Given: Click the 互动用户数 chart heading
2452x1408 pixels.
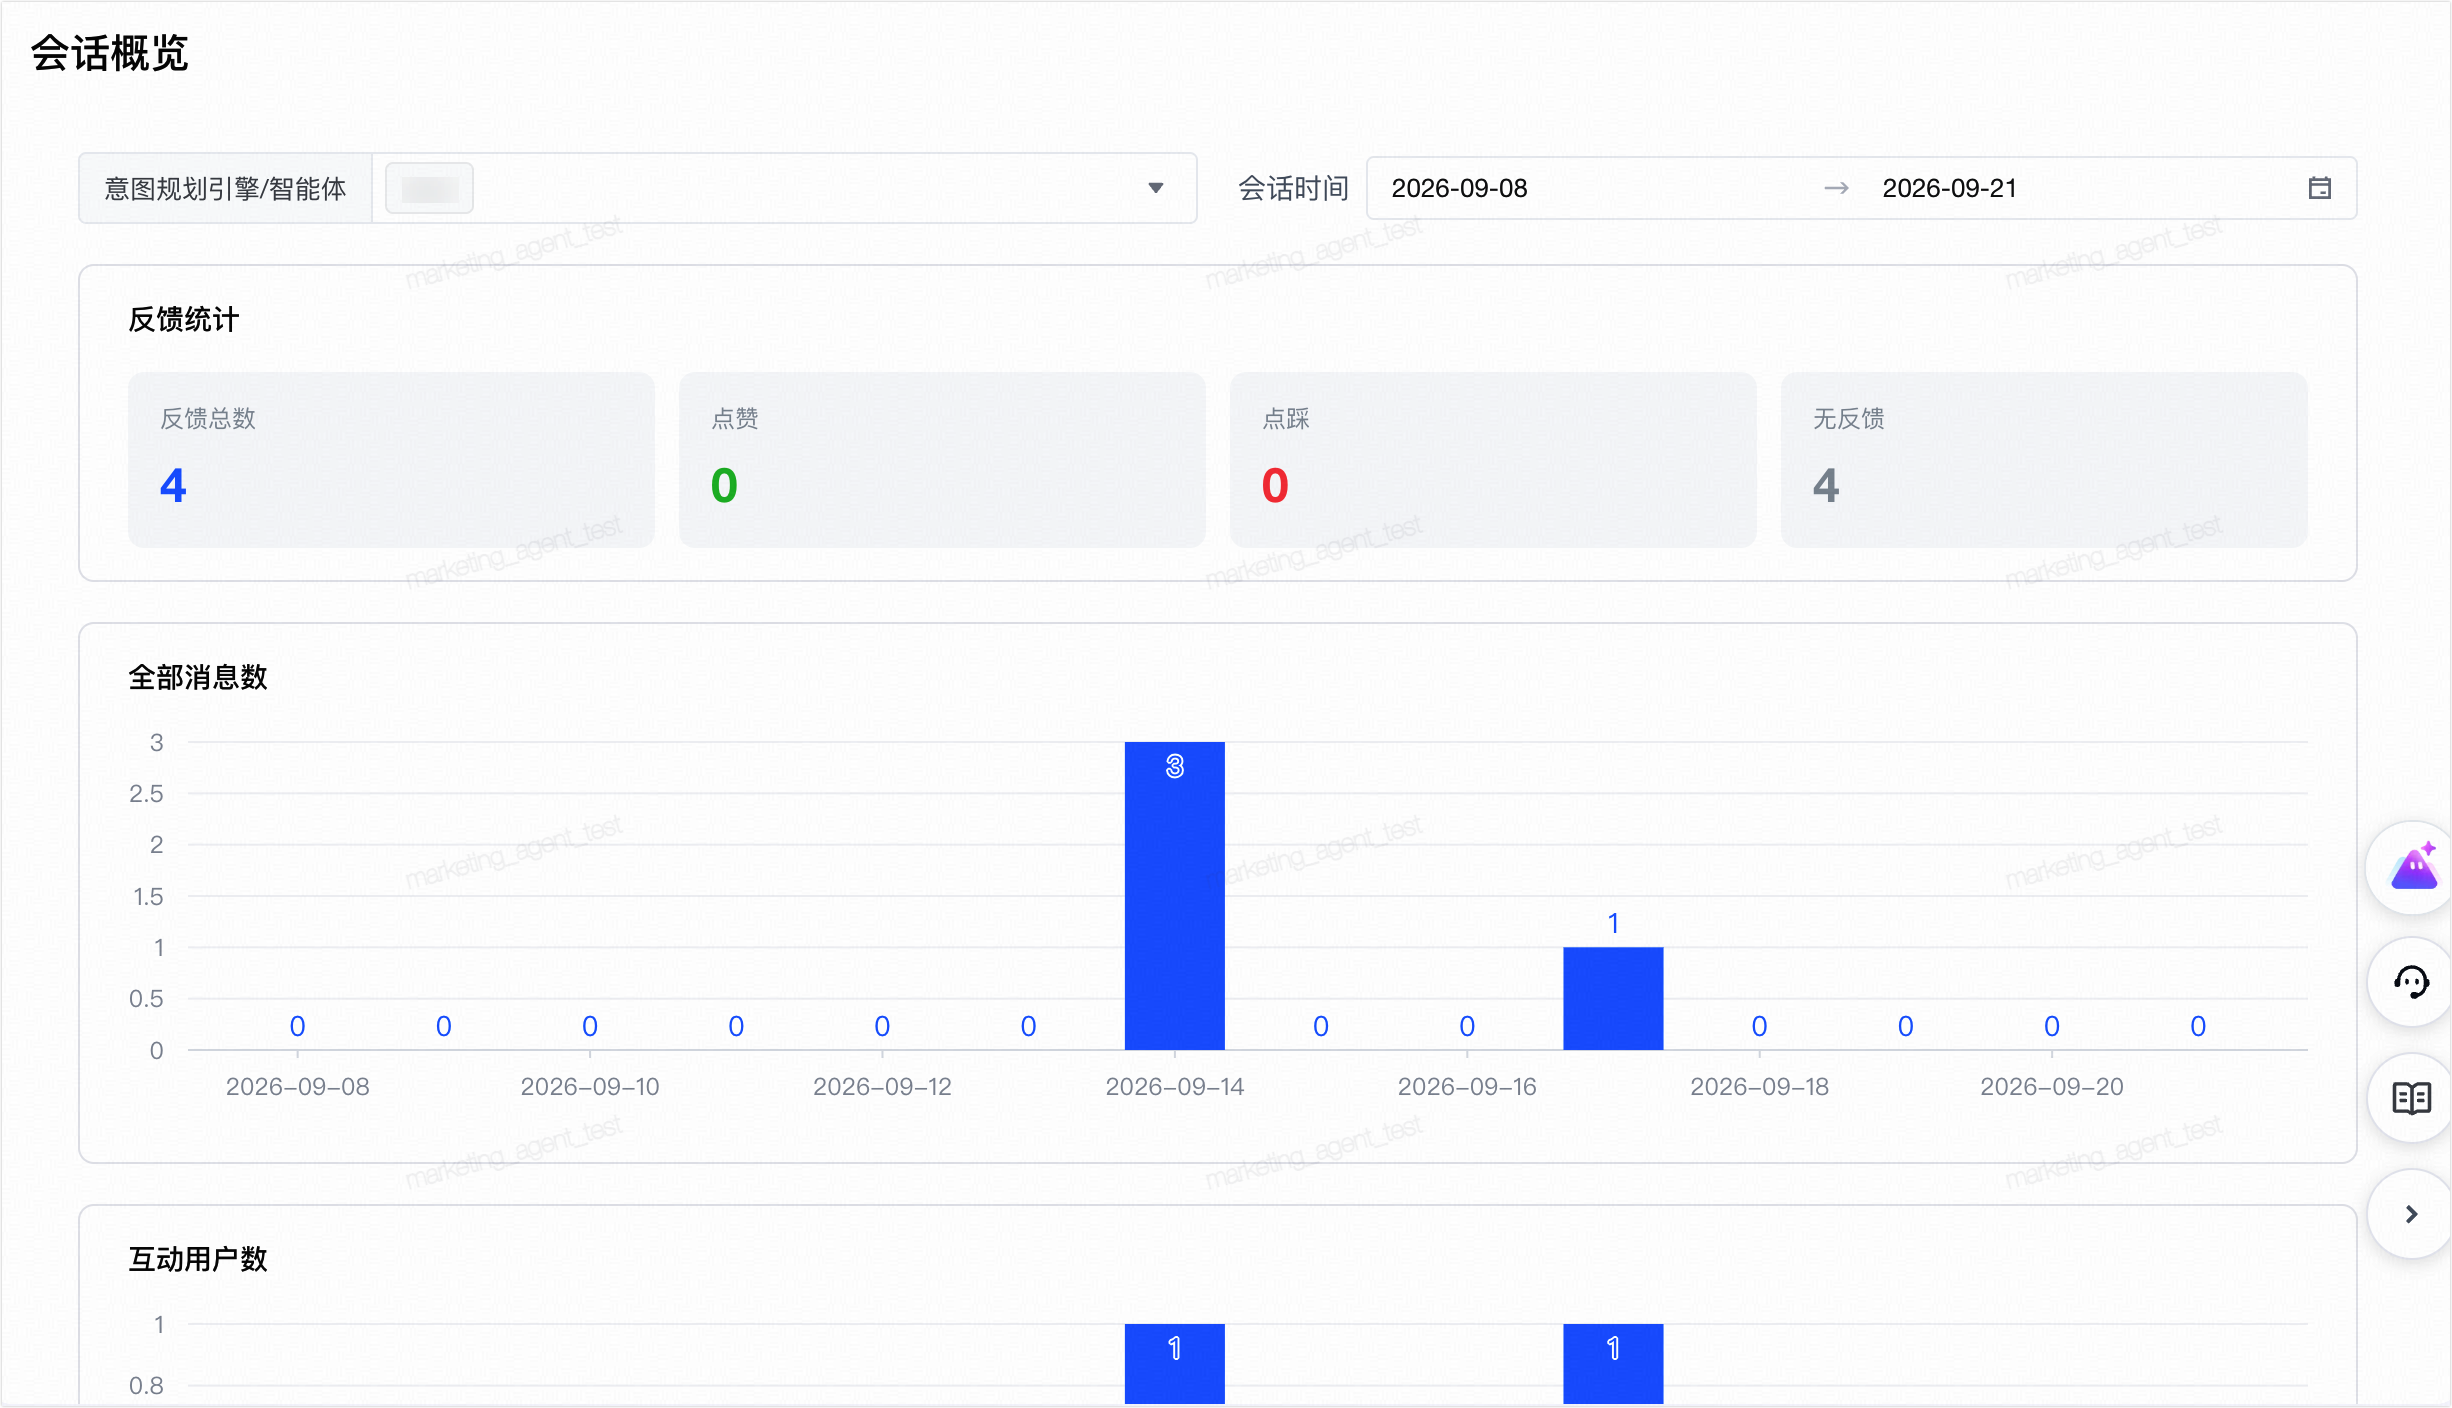Looking at the screenshot, I should click(198, 1260).
